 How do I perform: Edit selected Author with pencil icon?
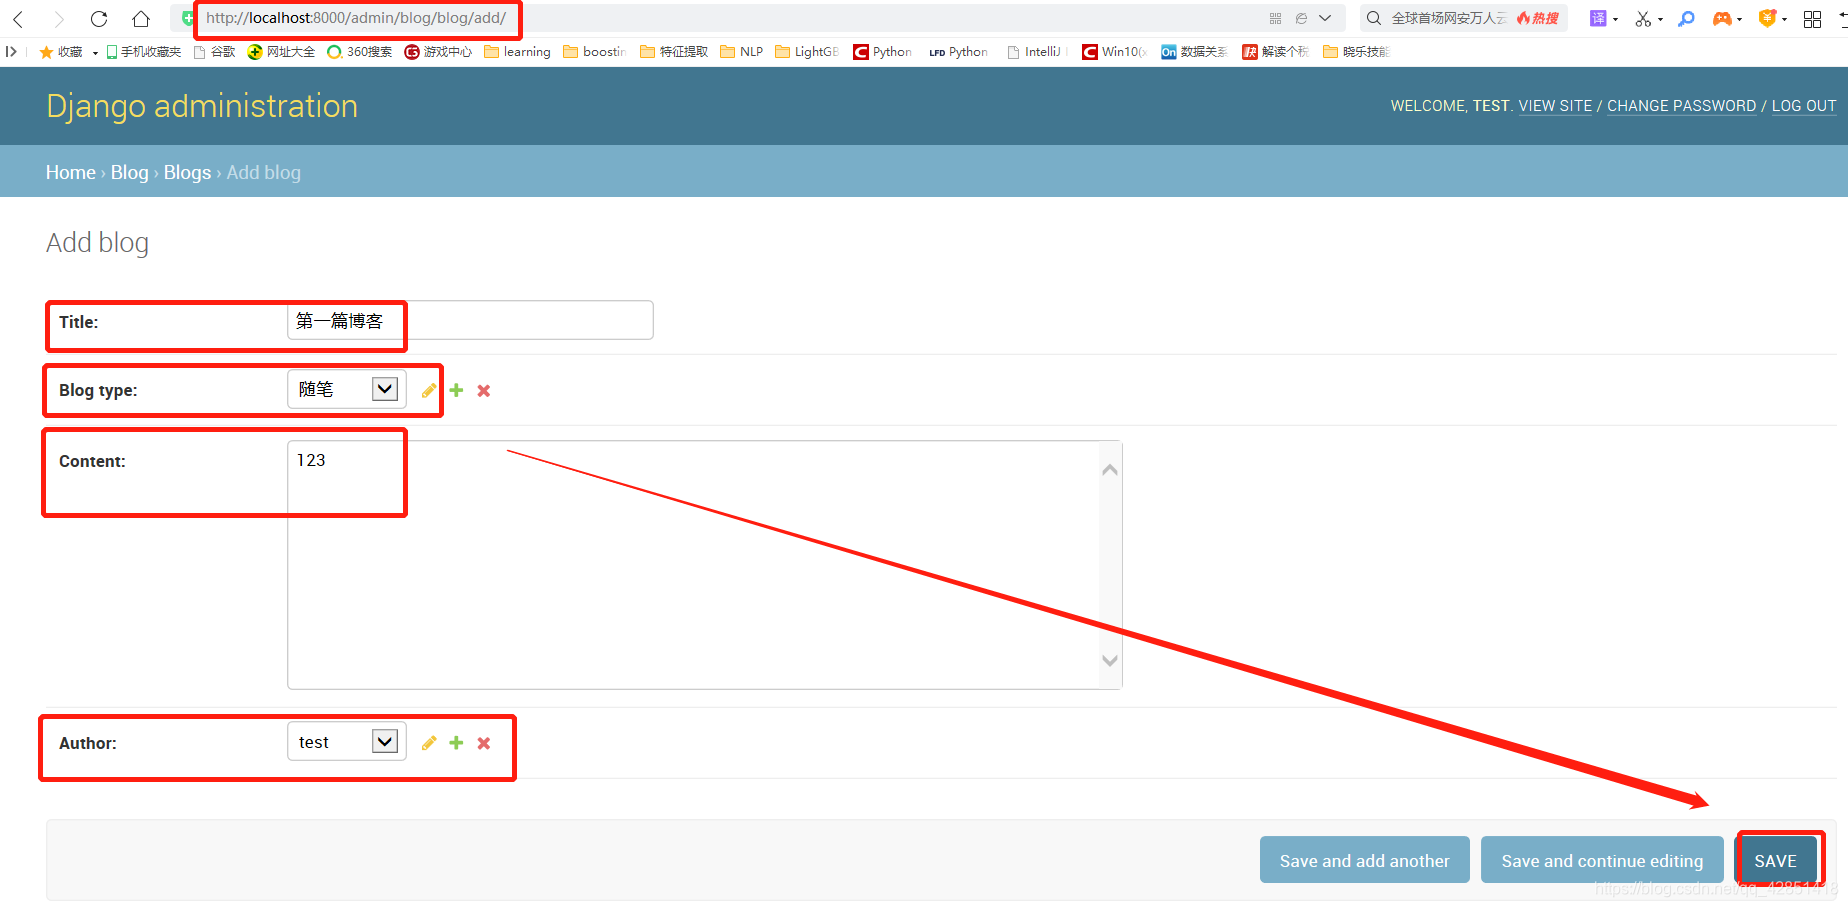(429, 743)
